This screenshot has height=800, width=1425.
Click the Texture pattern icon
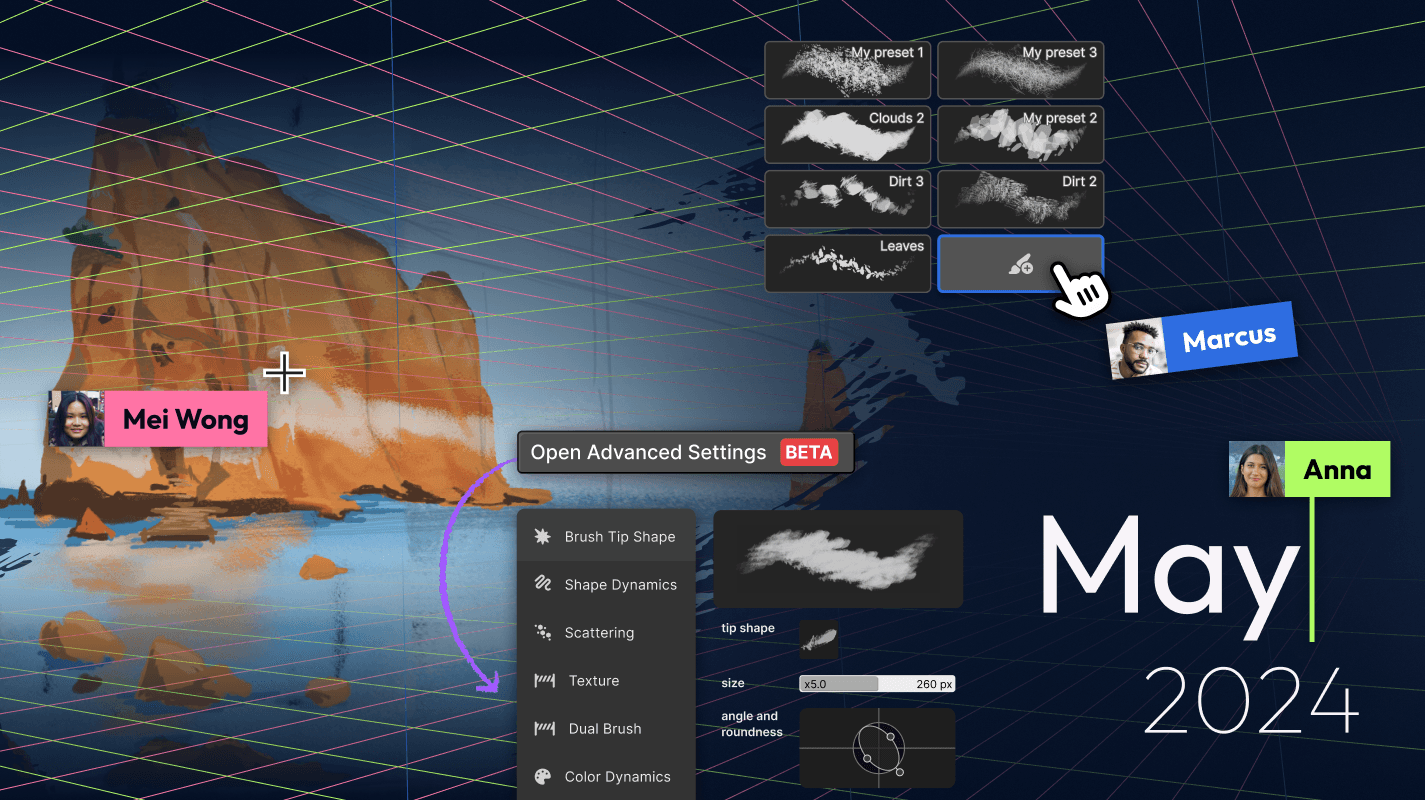click(544, 681)
